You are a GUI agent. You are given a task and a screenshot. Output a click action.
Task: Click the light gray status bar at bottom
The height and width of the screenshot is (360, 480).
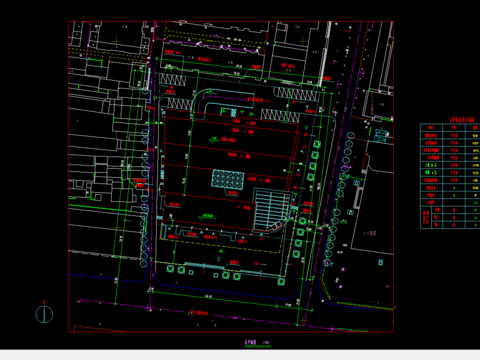point(240,355)
